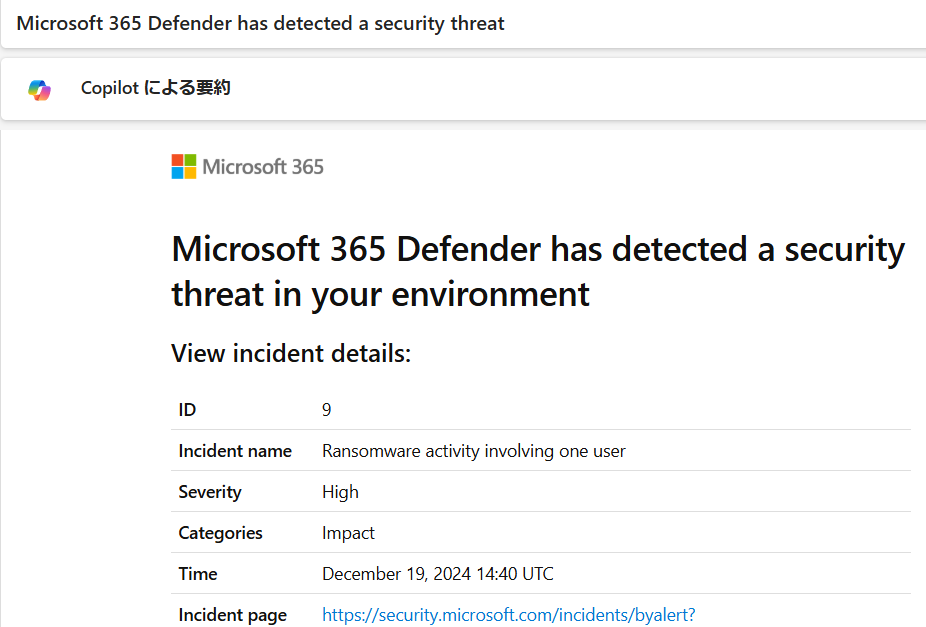This screenshot has height=627, width=926.
Task: Select the December 19, 2024 timestamp
Action: 438,574
